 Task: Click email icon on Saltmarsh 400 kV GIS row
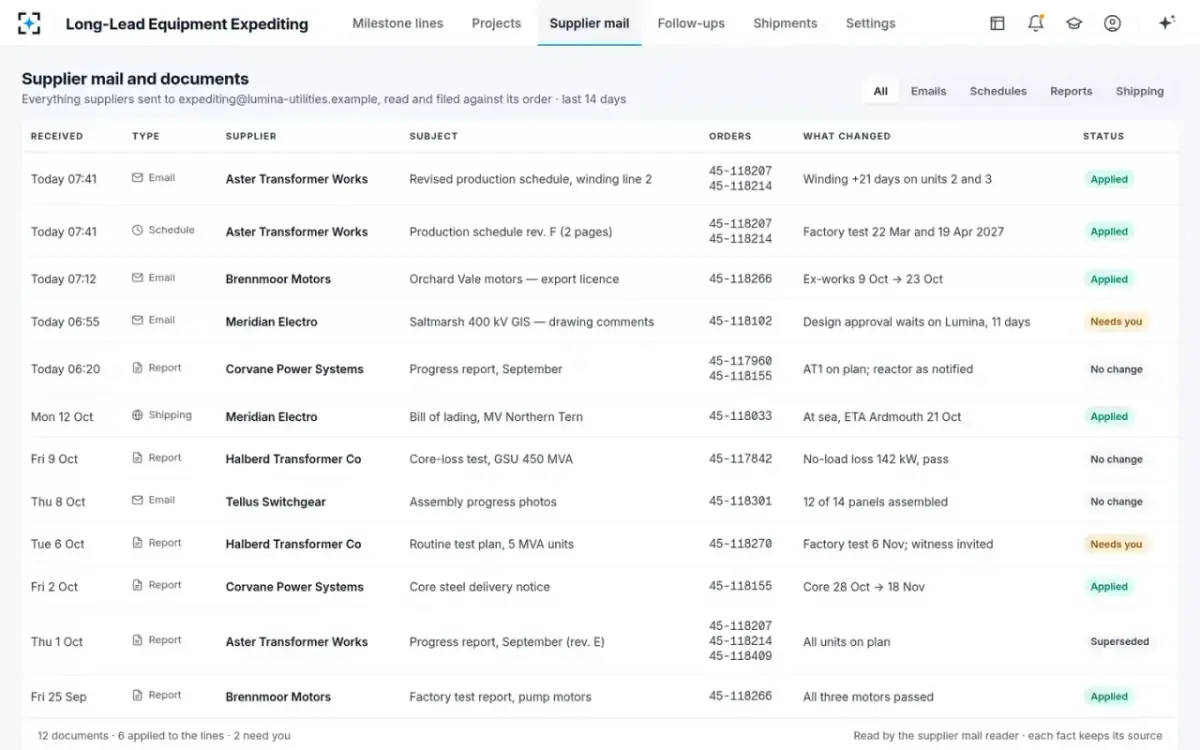137,320
